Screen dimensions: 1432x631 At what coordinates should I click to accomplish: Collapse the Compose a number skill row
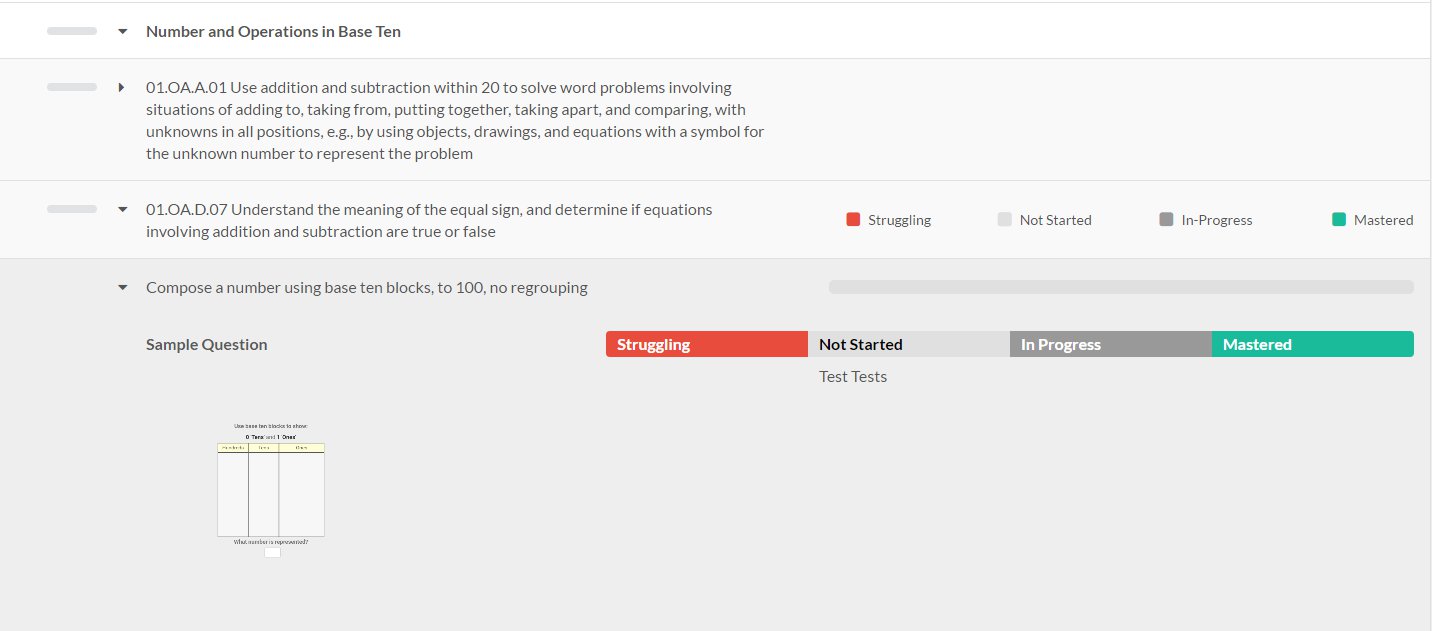[122, 287]
